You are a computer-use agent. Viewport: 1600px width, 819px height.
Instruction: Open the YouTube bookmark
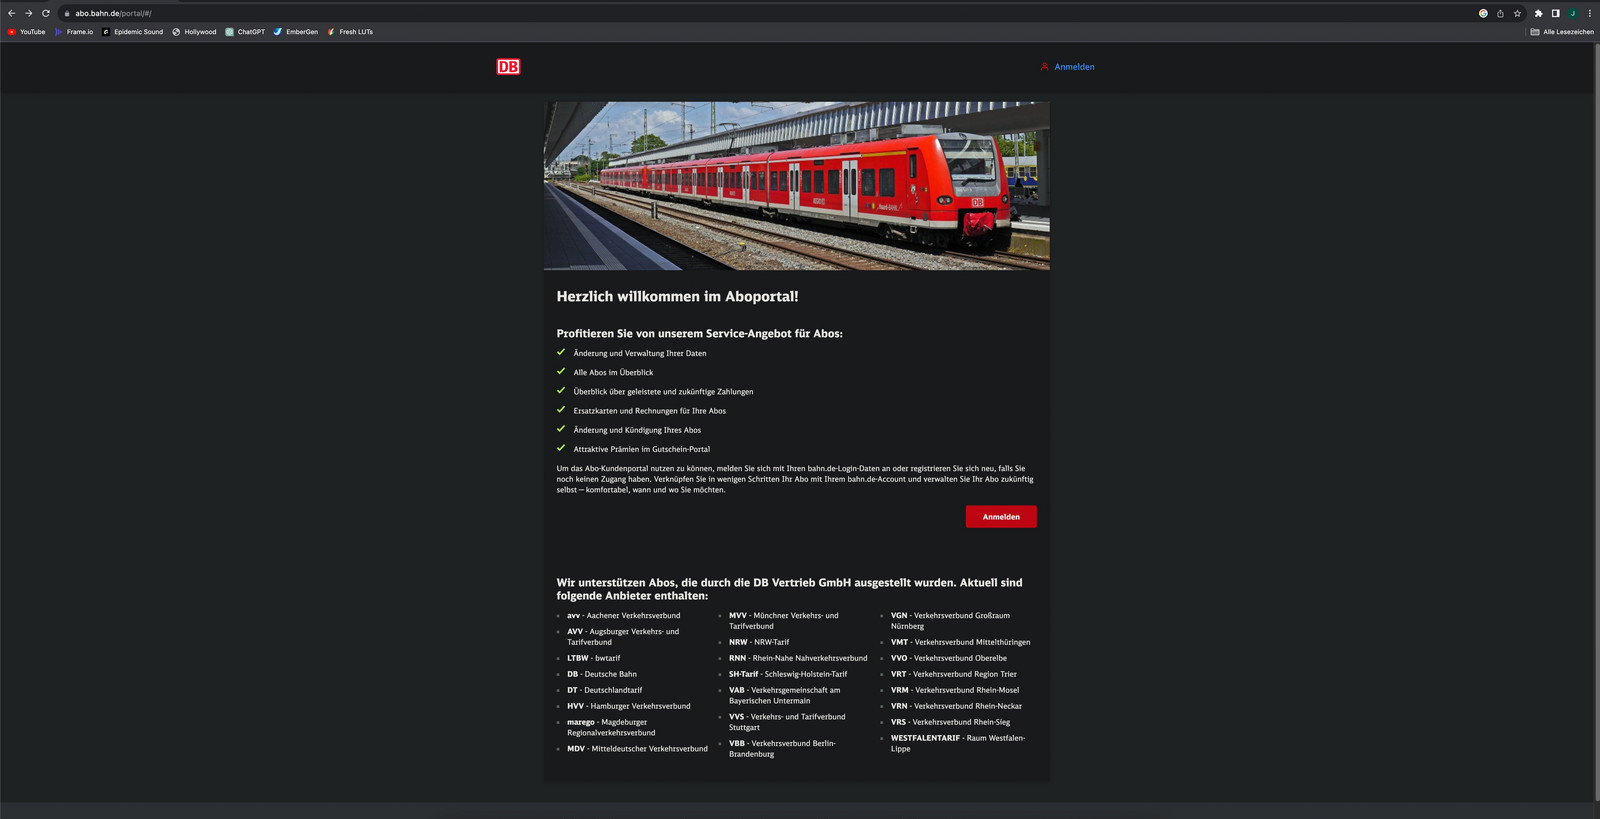click(x=26, y=32)
